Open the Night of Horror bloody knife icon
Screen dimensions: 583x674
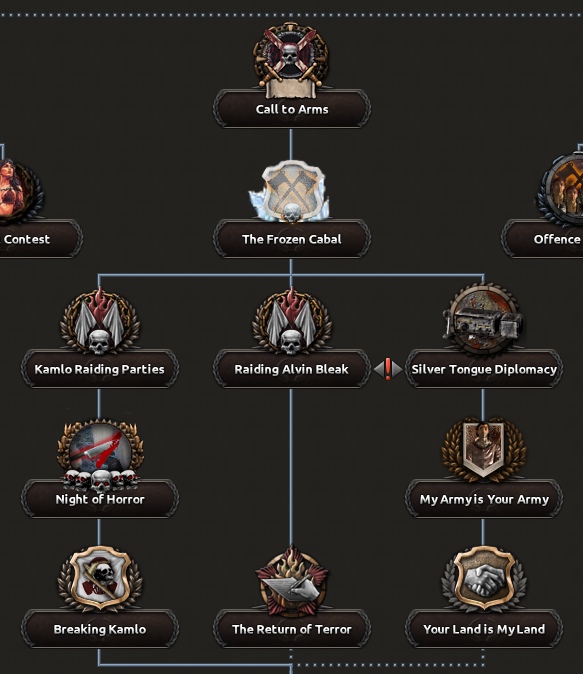click(101, 455)
